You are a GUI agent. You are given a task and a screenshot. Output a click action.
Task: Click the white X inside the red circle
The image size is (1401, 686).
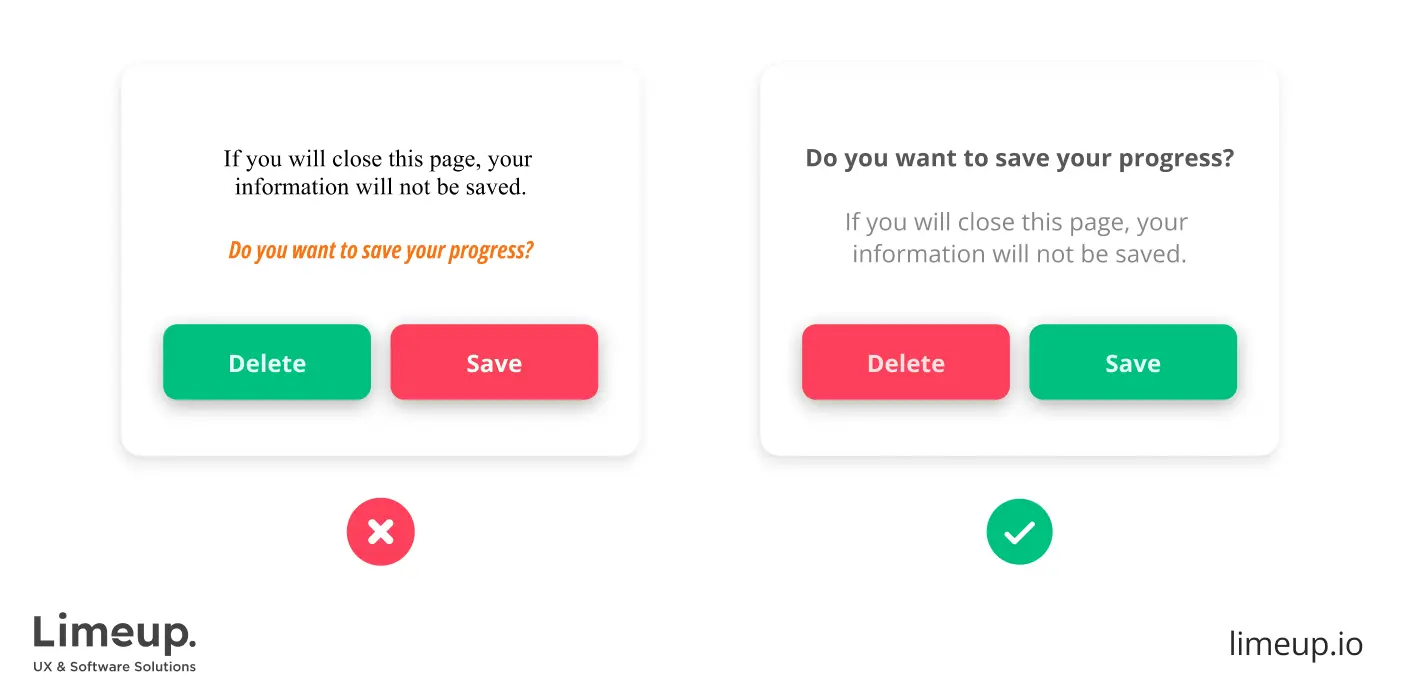tap(380, 532)
